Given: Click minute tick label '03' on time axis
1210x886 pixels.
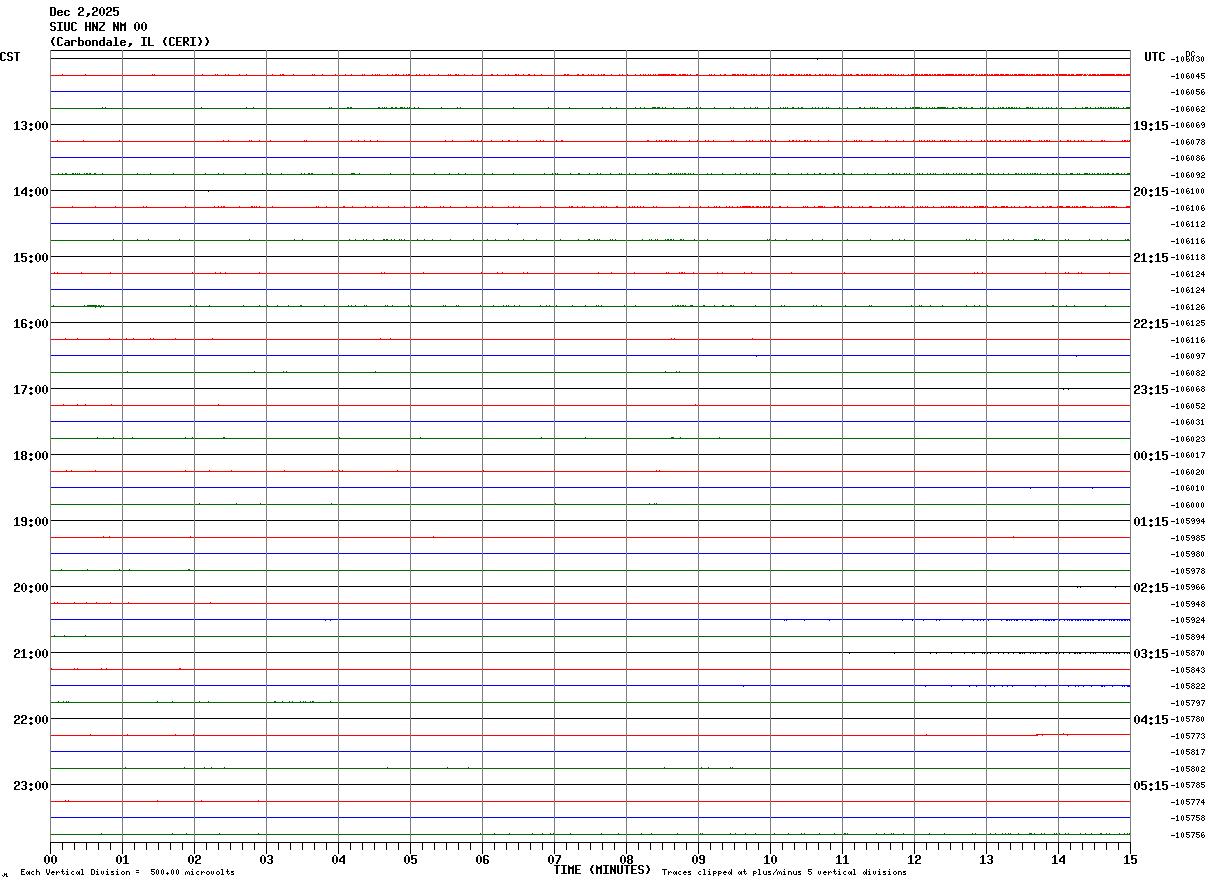Looking at the screenshot, I should coord(267,859).
